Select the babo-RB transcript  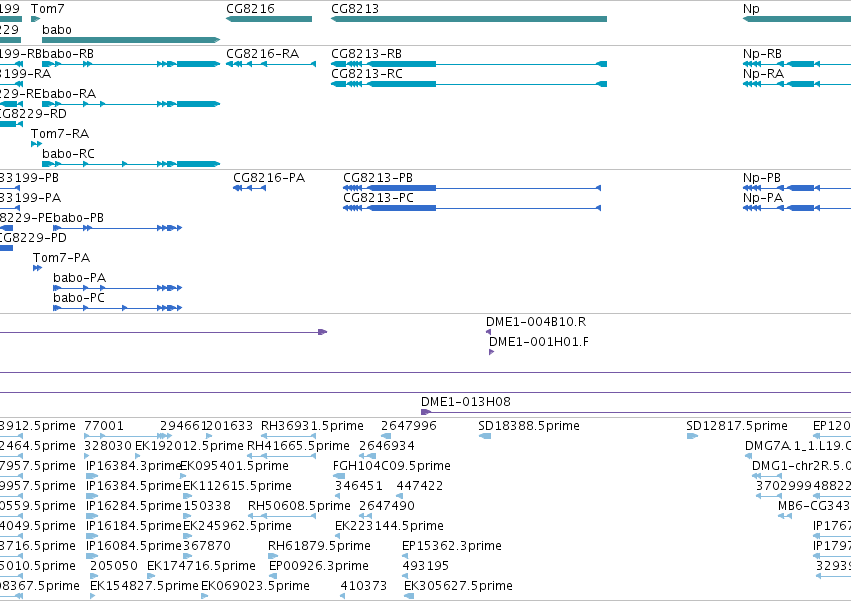[131, 64]
